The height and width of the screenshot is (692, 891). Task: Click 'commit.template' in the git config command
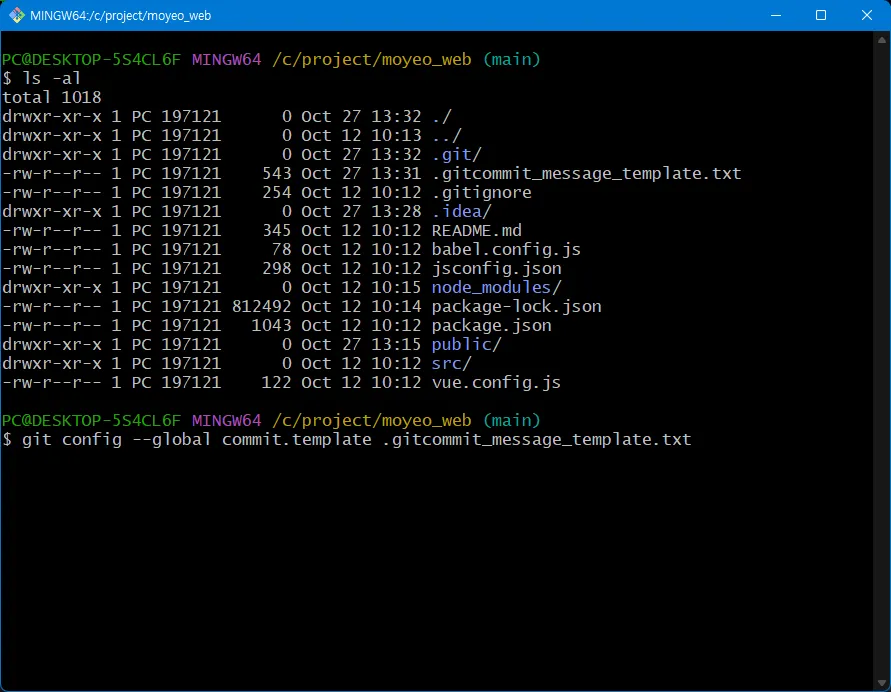pyautogui.click(x=296, y=439)
